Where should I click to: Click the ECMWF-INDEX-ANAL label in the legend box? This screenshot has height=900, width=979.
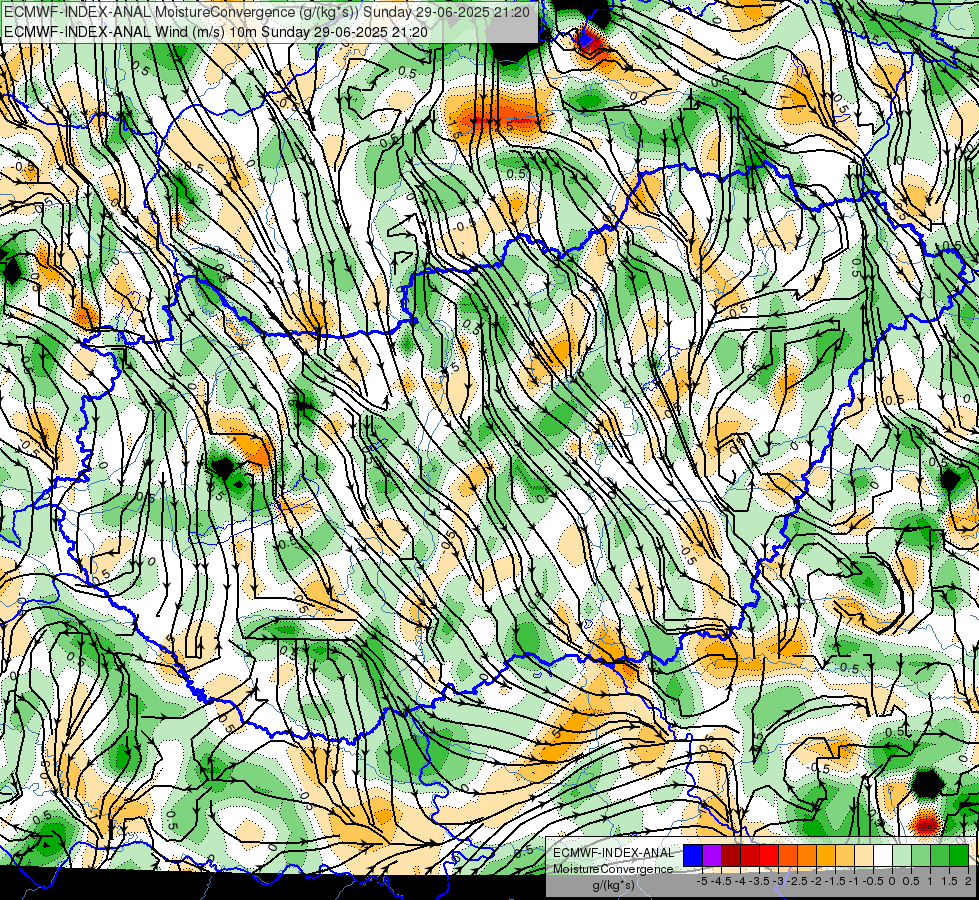click(613, 853)
